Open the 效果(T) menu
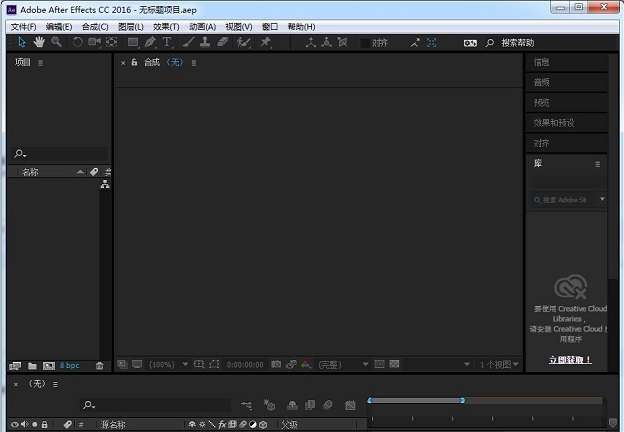Viewport: 624px width, 432px height. coord(166,27)
